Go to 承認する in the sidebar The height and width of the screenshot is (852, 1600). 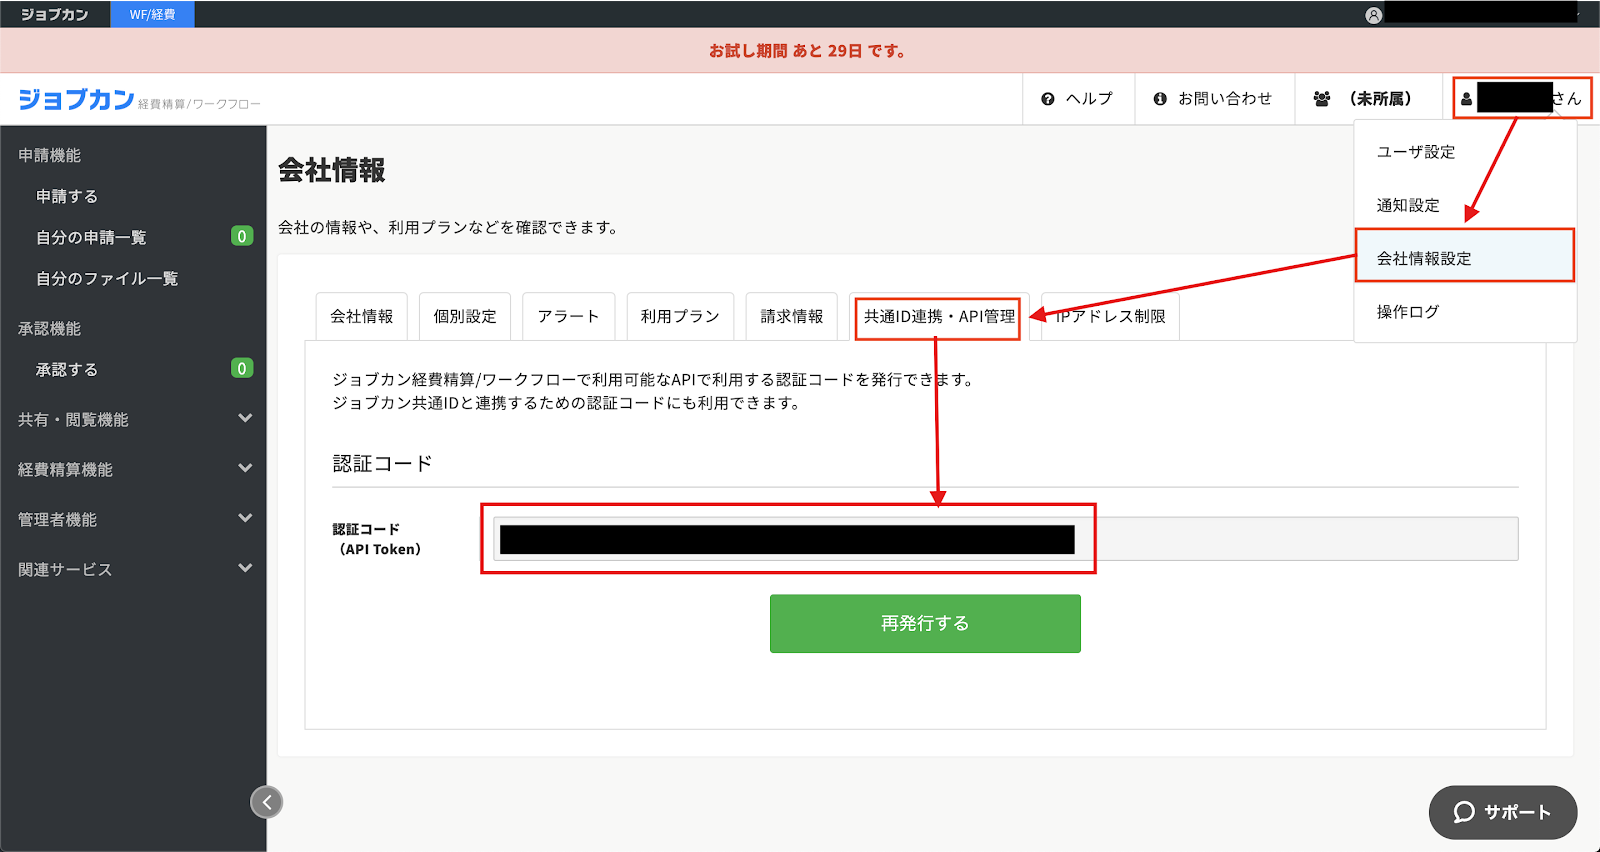pyautogui.click(x=67, y=369)
